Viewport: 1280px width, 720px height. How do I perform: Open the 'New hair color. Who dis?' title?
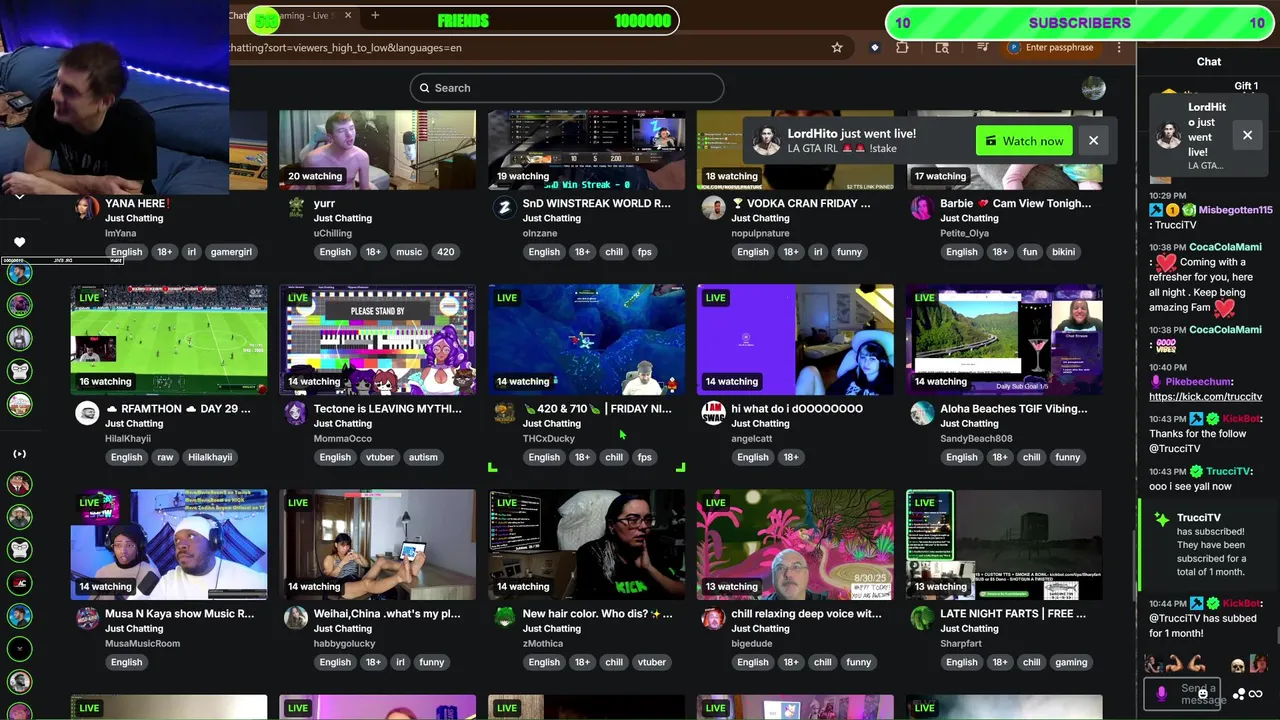coord(597,613)
